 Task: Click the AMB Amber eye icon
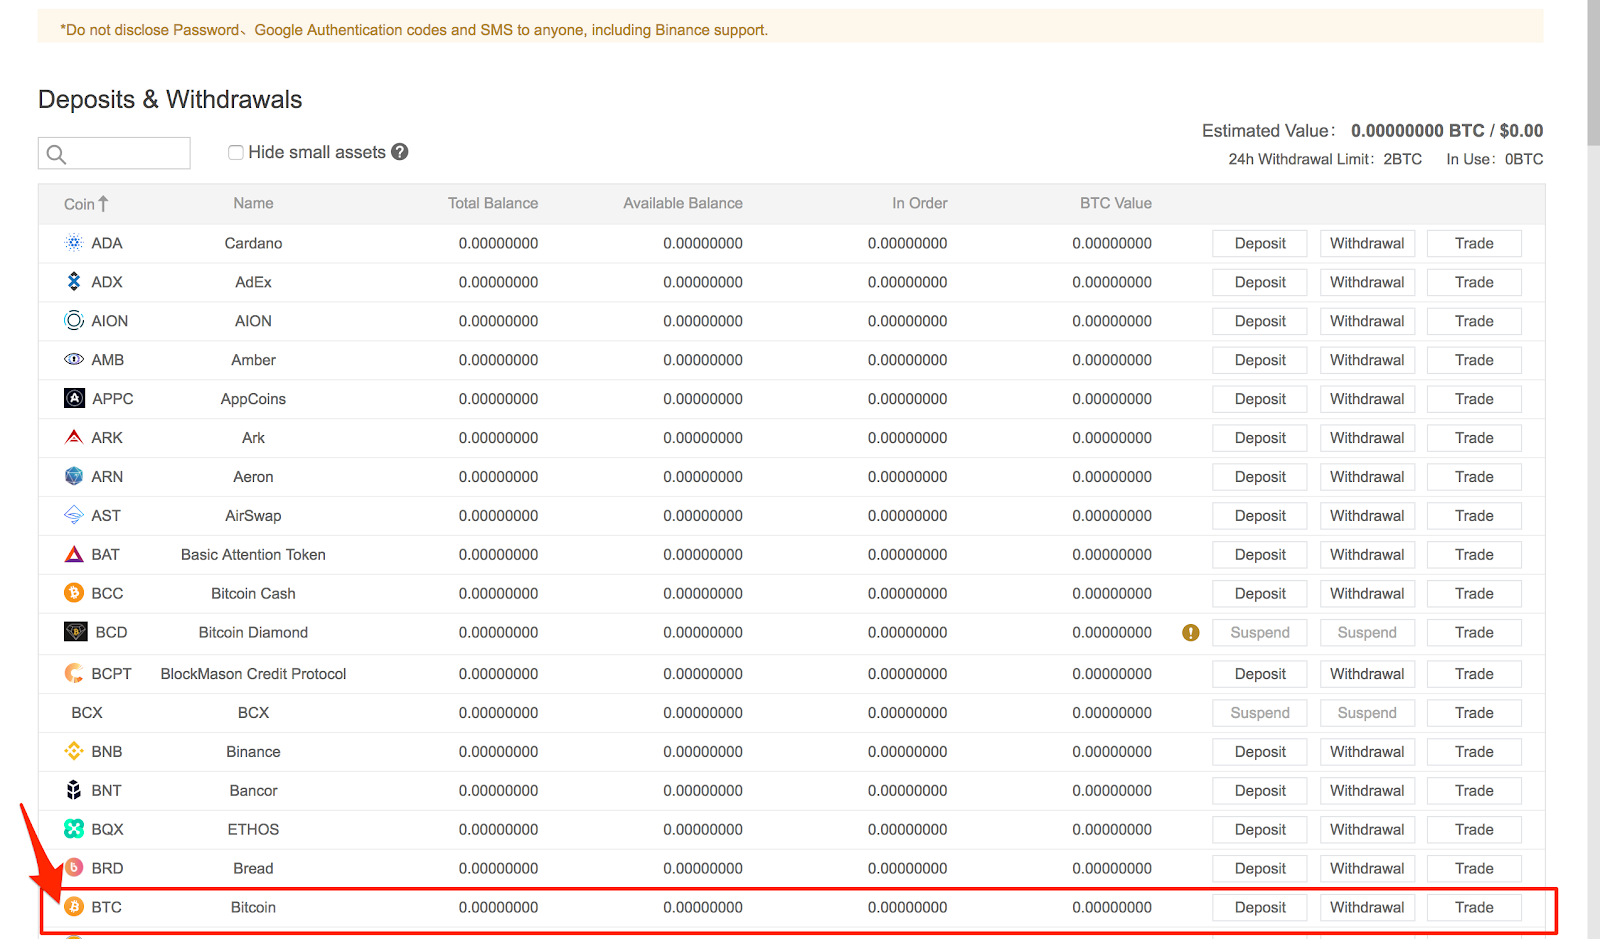pyautogui.click(x=74, y=360)
